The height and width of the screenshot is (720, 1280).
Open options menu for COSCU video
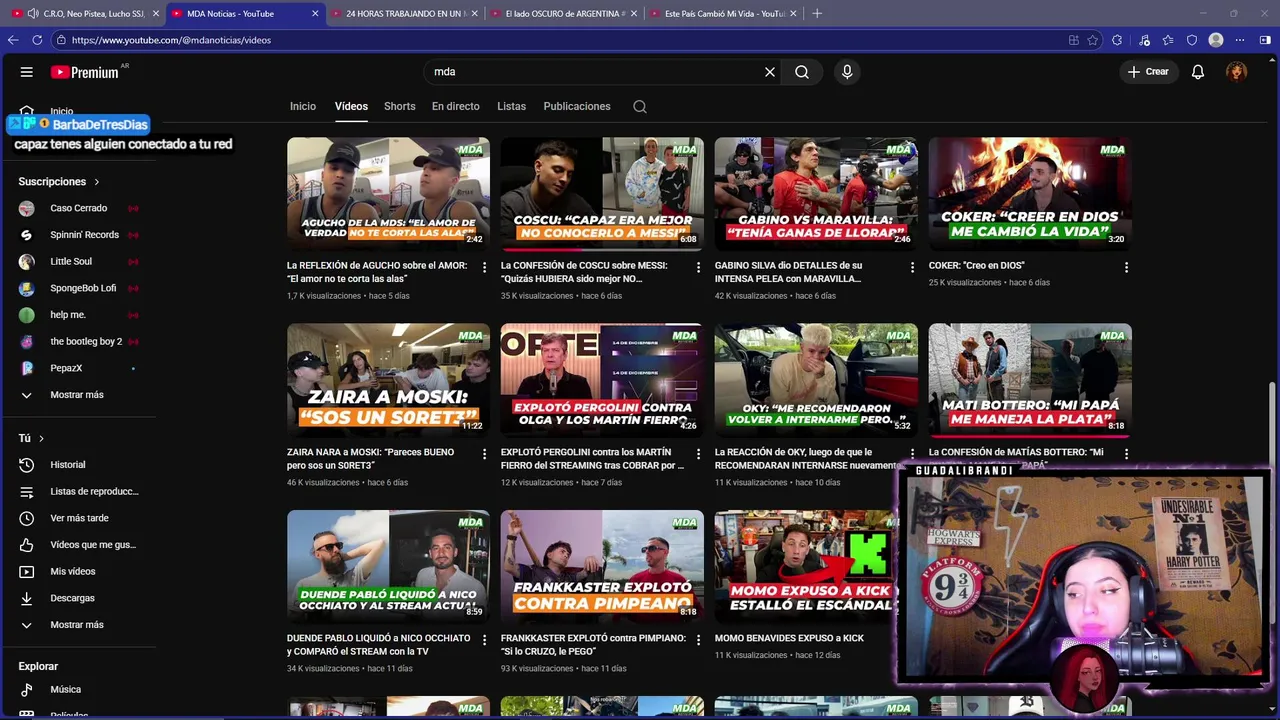pos(698,268)
